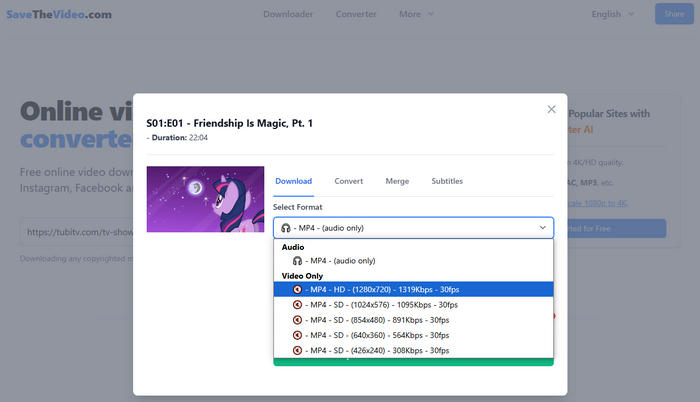Screen dimensions: 700x402
Task: Click the muted-video icon beside 426x240 entry
Action: coord(297,350)
